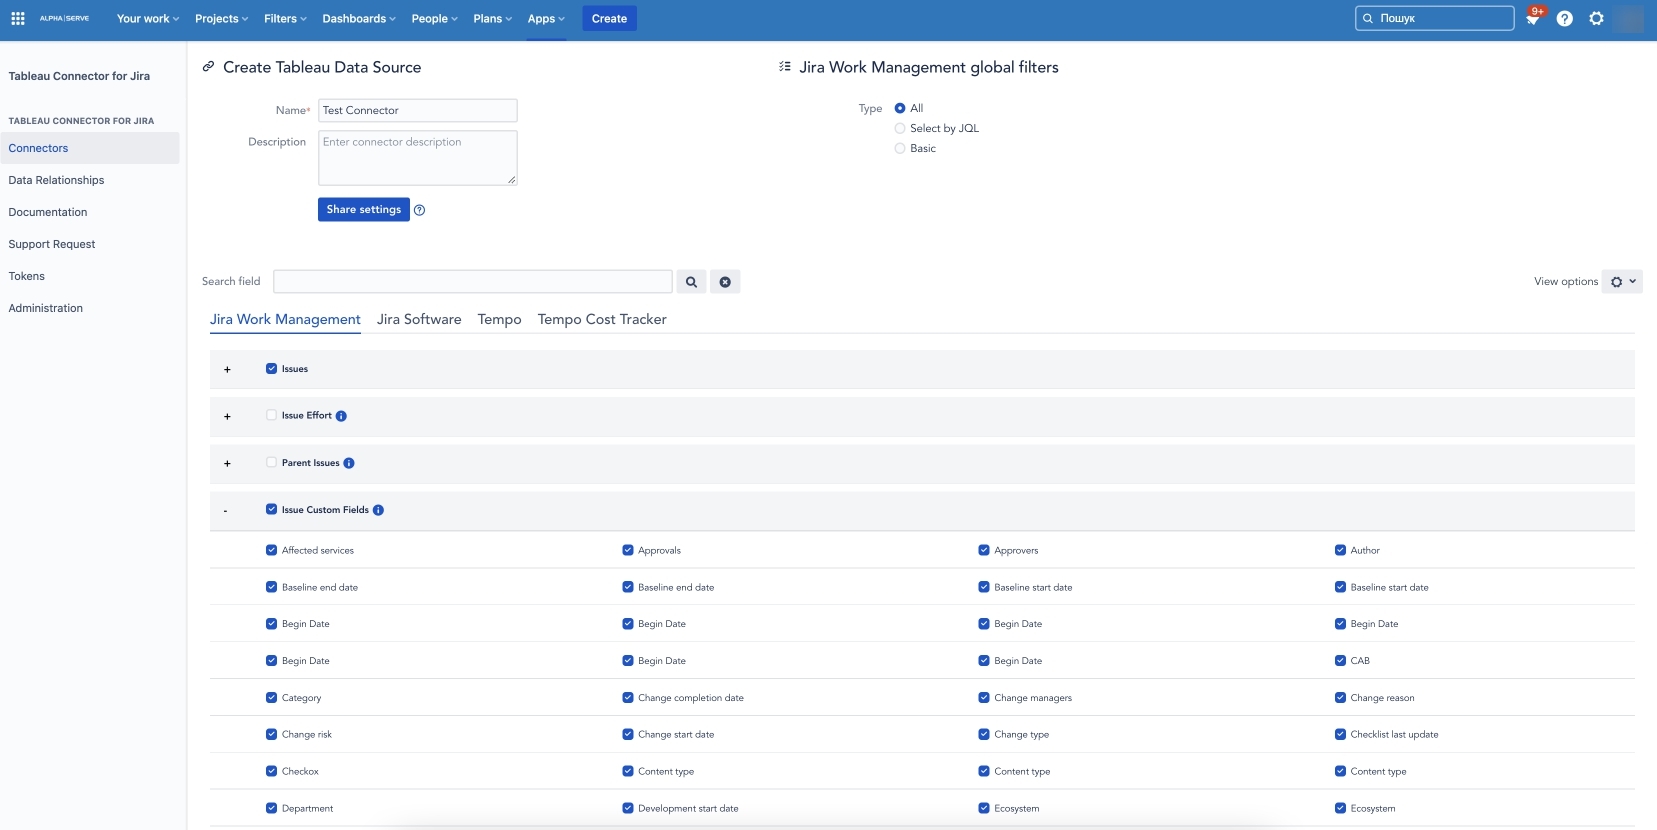Expand the Issues section with plus sign

(227, 370)
